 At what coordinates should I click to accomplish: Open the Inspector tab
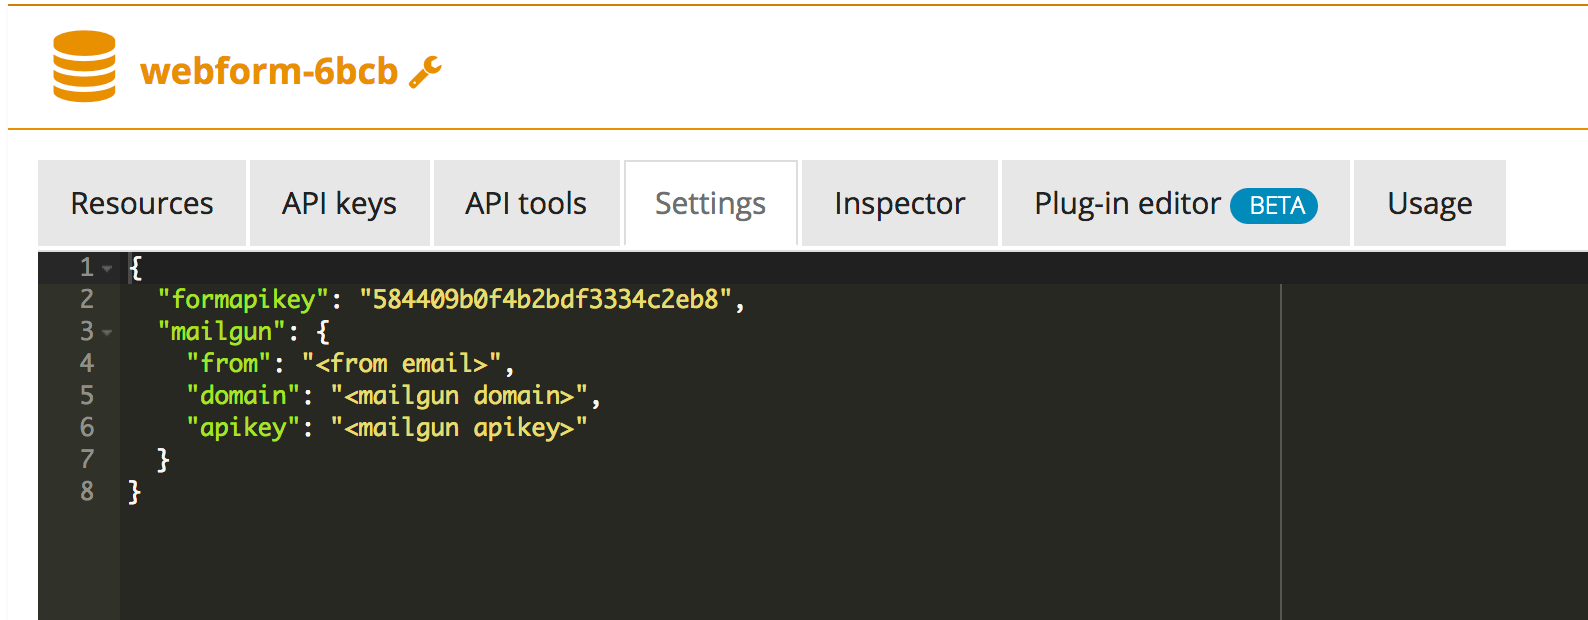tap(899, 204)
